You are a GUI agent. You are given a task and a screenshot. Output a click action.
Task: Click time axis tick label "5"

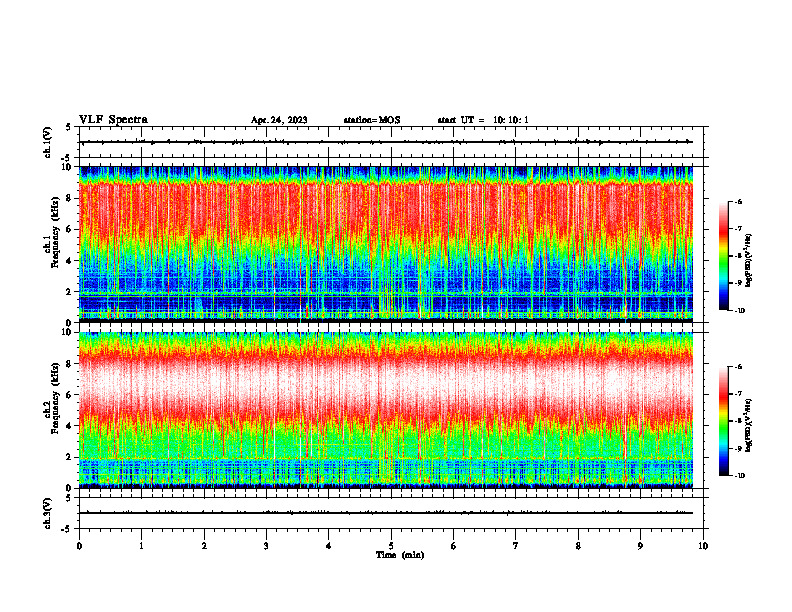[x=391, y=546]
